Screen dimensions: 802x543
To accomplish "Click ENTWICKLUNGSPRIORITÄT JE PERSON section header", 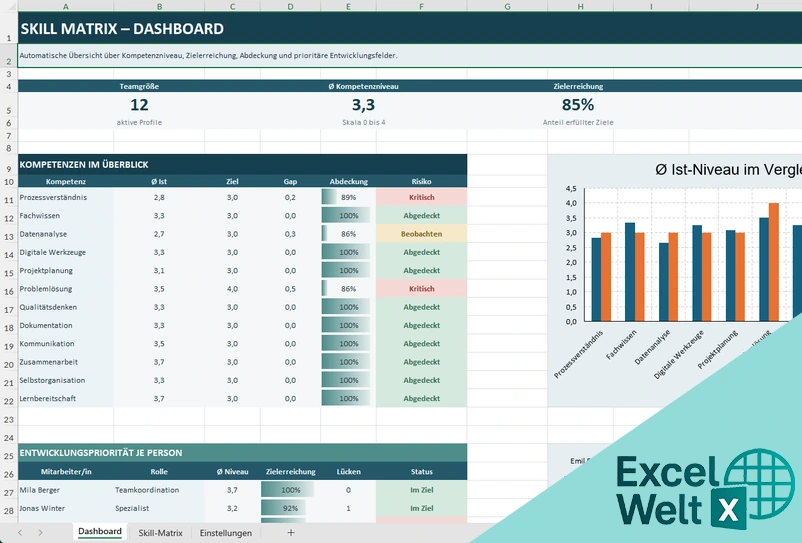I will coord(242,453).
